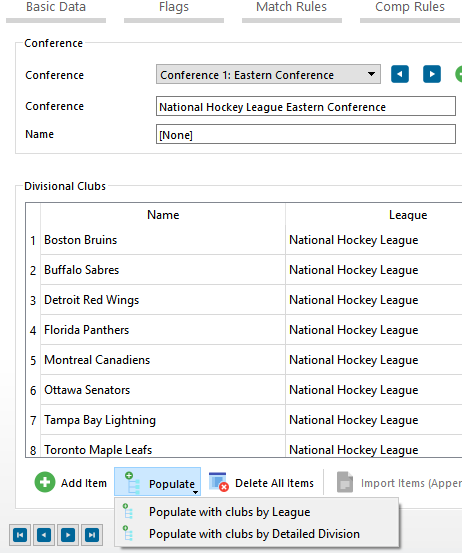Expand the Populate dropdown arrow

click(x=195, y=492)
